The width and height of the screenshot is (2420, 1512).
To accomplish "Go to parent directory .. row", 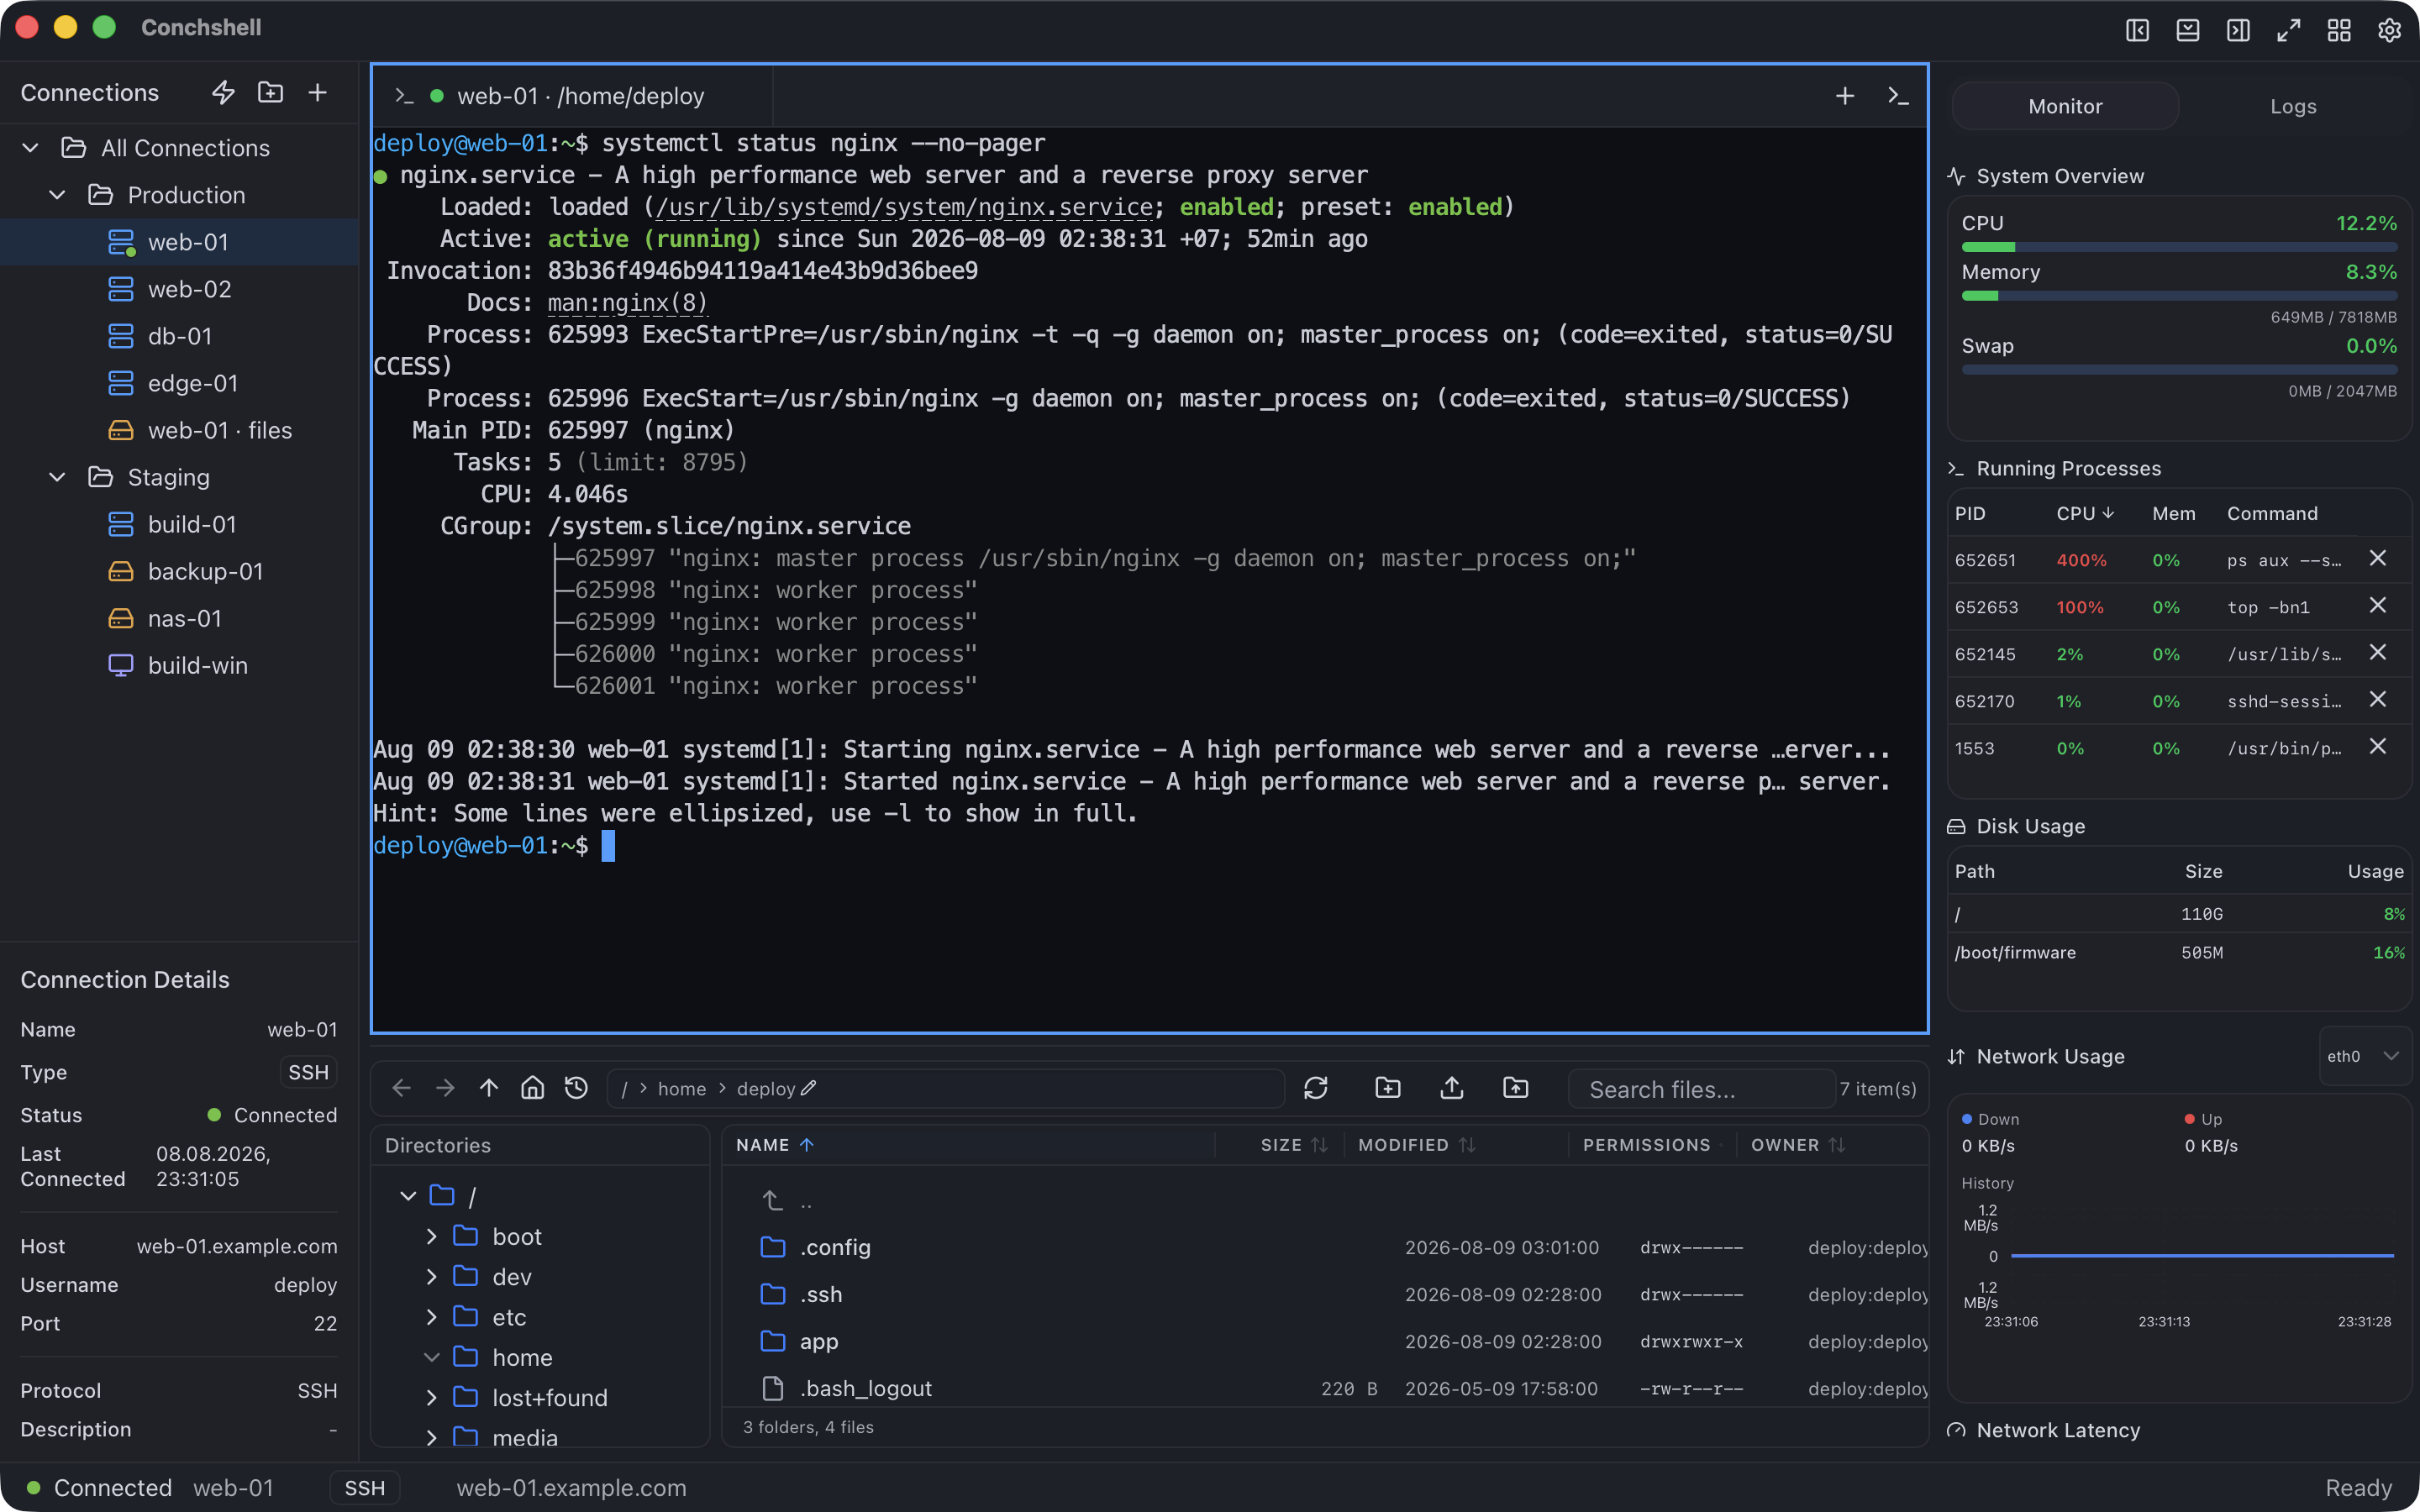I will 1326,1200.
